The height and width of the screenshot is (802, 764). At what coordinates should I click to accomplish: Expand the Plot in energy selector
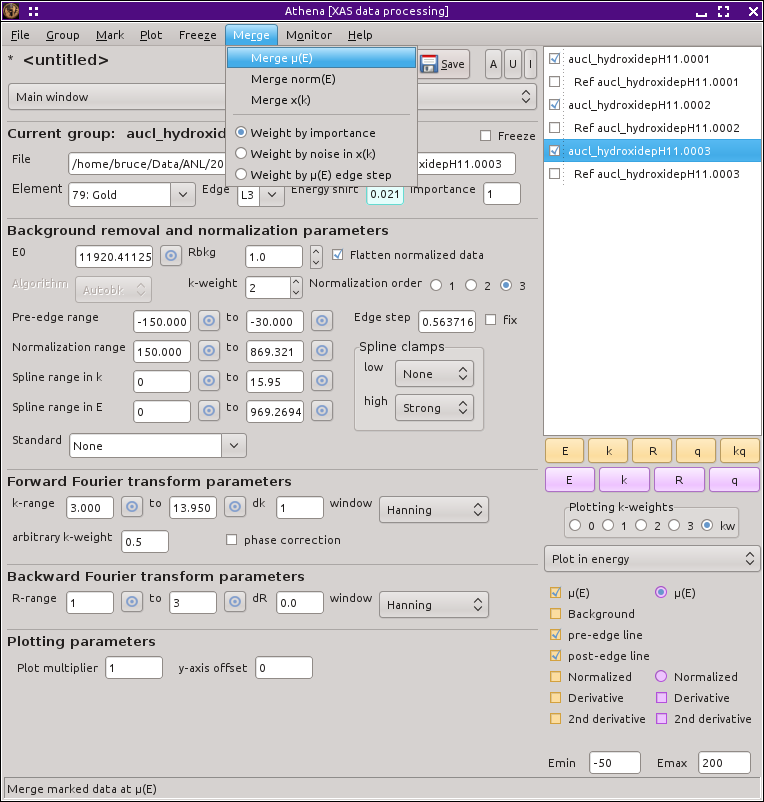[x=651, y=558]
